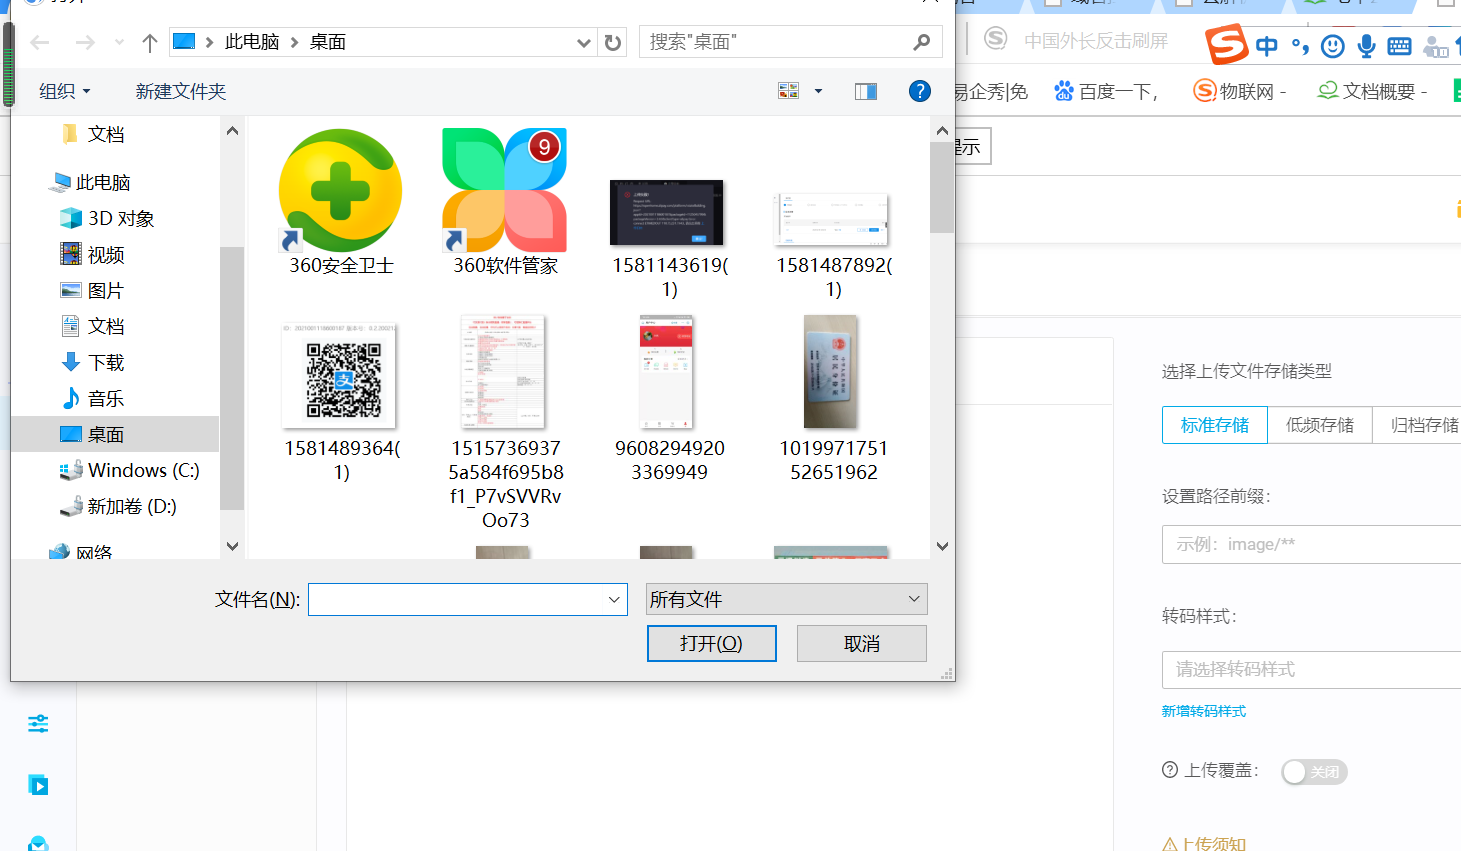Open the 文件名 combo box dropdown
Image resolution: width=1461 pixels, height=851 pixels.
click(614, 599)
